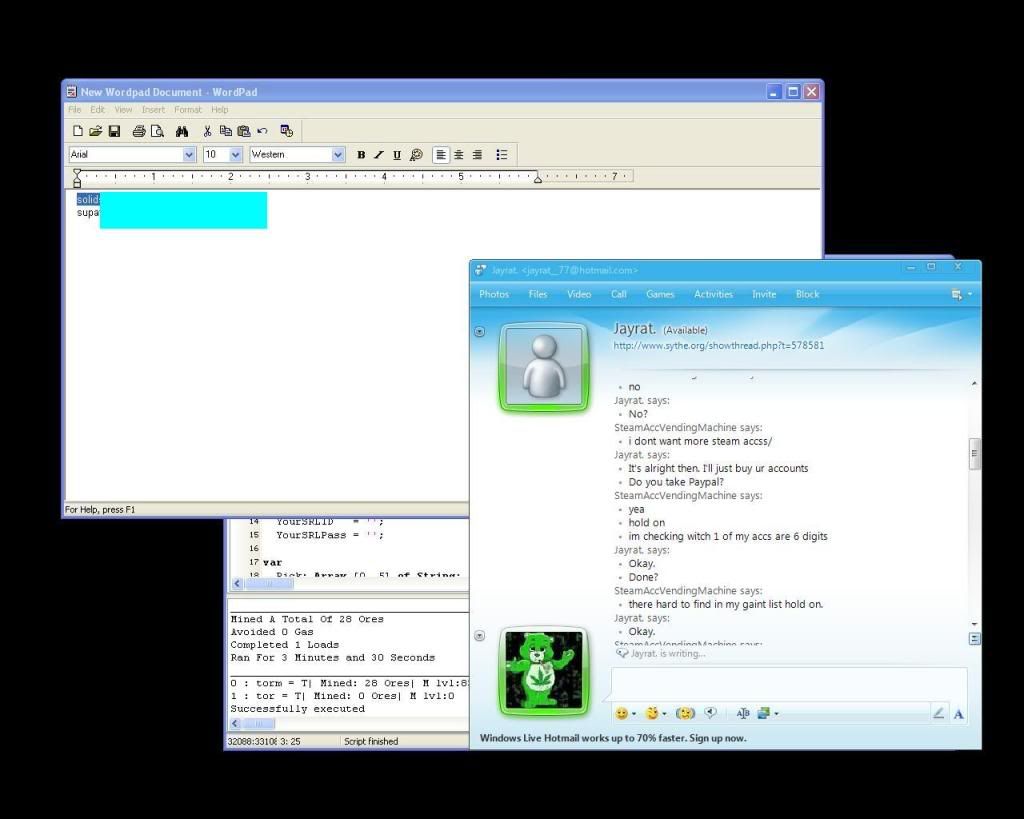
Task: Click left arrow on debug output scrollbar
Action: pyautogui.click(x=235, y=724)
